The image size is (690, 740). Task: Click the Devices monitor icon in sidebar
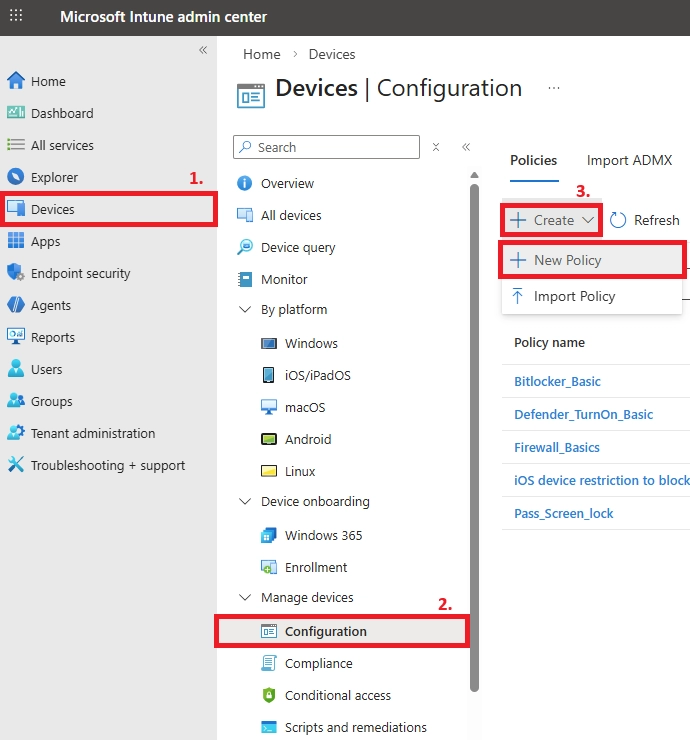point(16,209)
